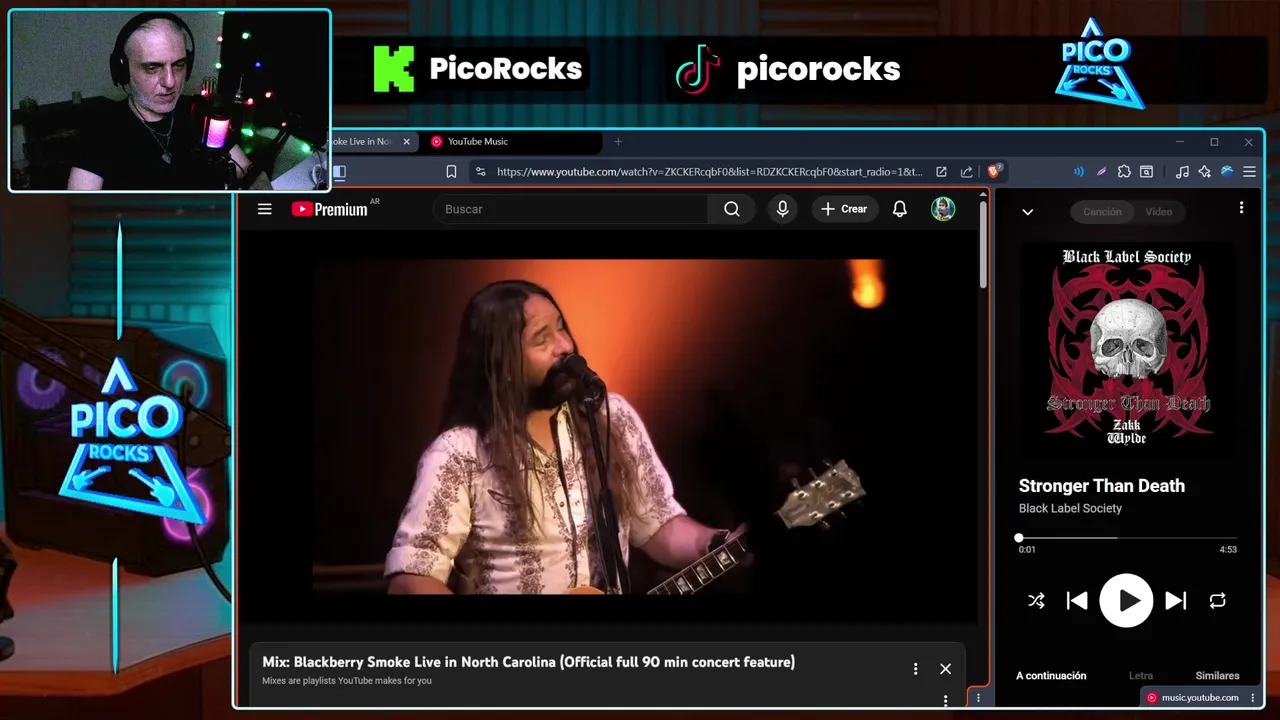
Task: Click the Crear button
Action: (844, 209)
